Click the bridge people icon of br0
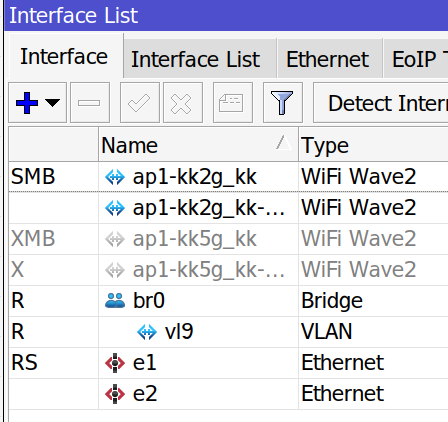The width and height of the screenshot is (448, 422). [x=115, y=301]
